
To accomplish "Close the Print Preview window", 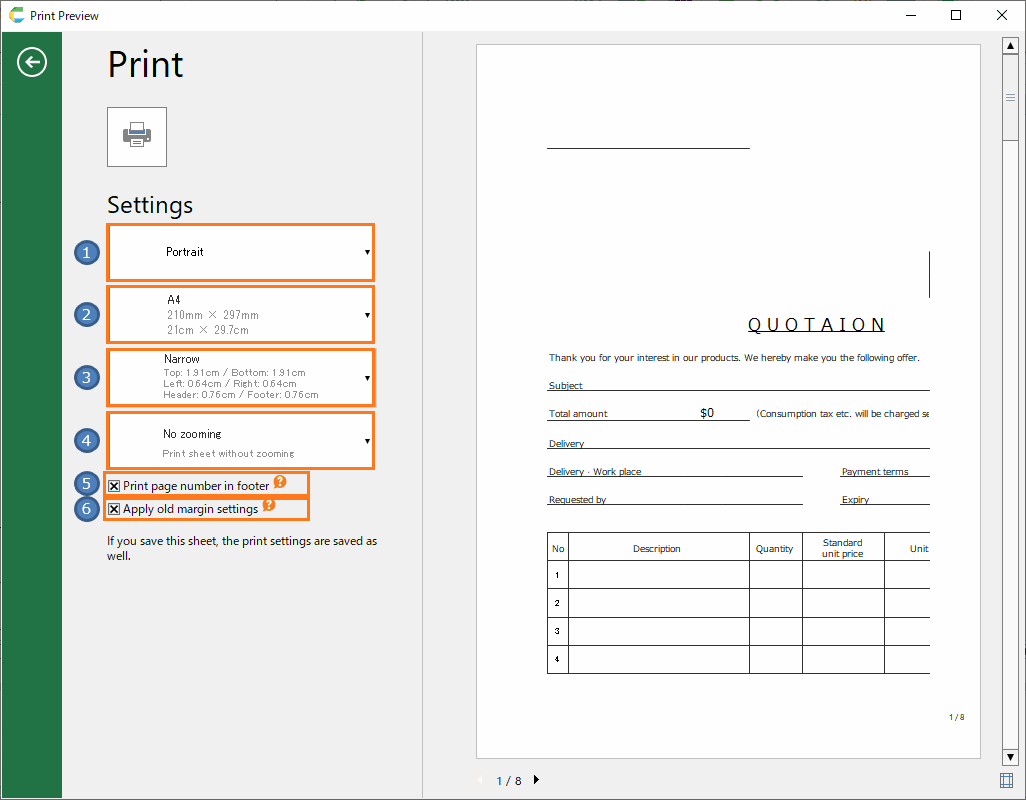I will pyautogui.click(x=1002, y=15).
